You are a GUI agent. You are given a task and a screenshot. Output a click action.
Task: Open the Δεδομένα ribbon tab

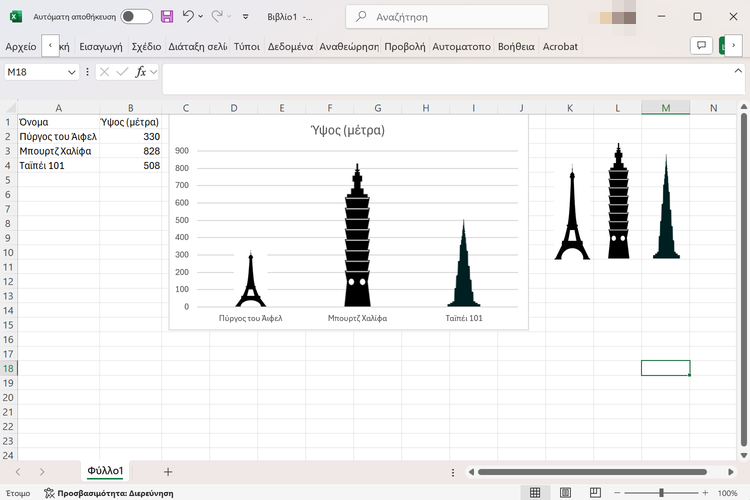tap(290, 46)
